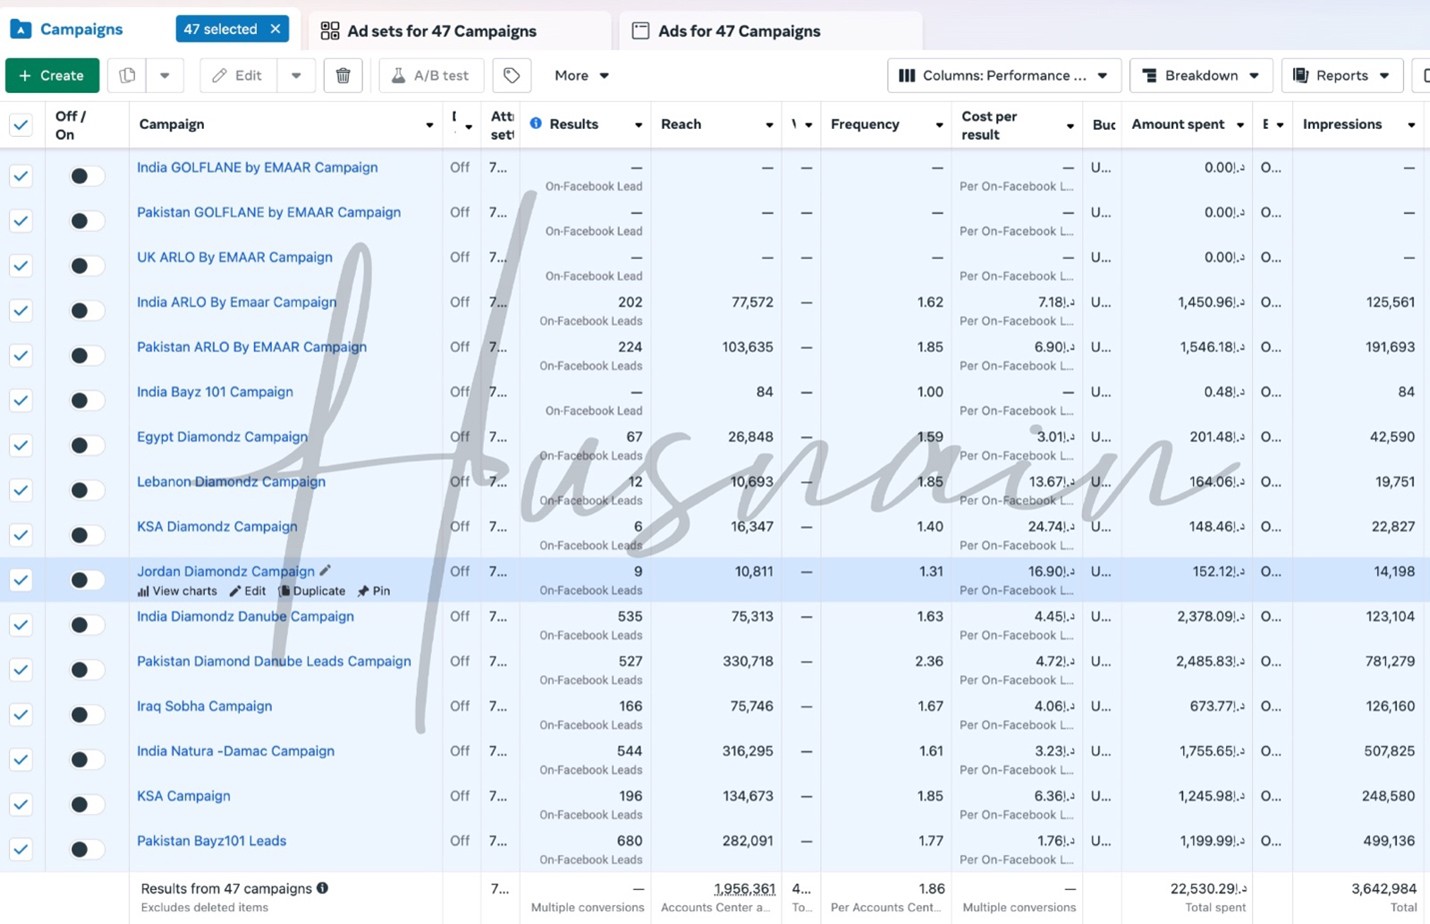
Task: Switch to Ads for 47 Campaigns tab
Action: 738,31
